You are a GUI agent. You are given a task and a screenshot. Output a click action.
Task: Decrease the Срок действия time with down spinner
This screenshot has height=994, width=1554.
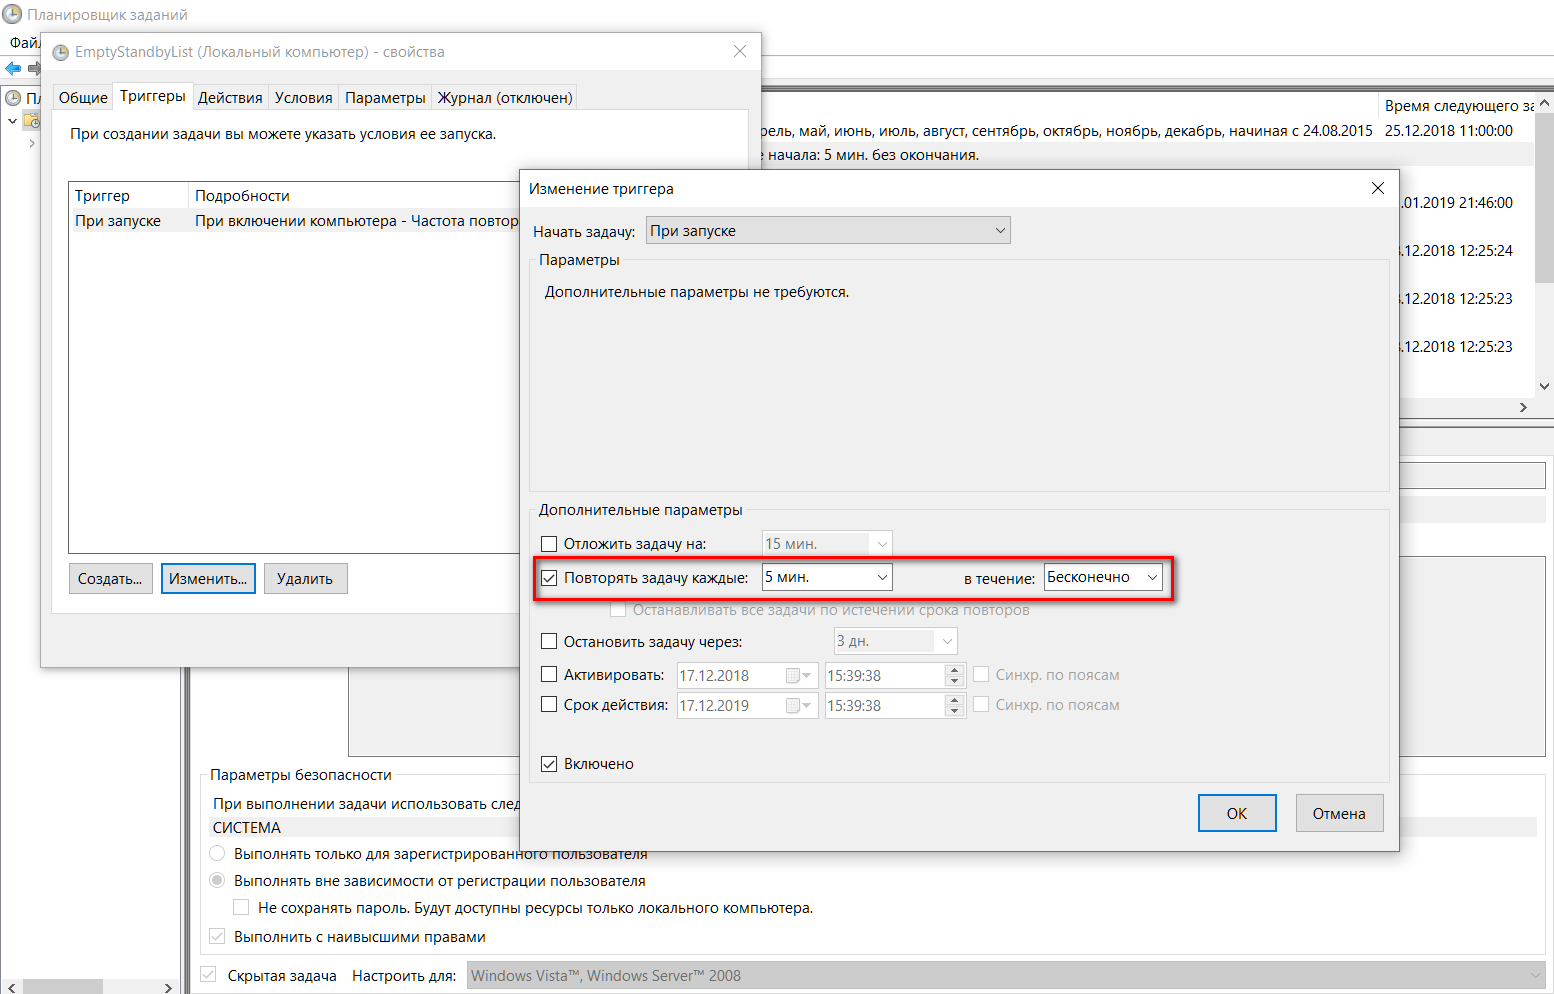pyautogui.click(x=955, y=712)
